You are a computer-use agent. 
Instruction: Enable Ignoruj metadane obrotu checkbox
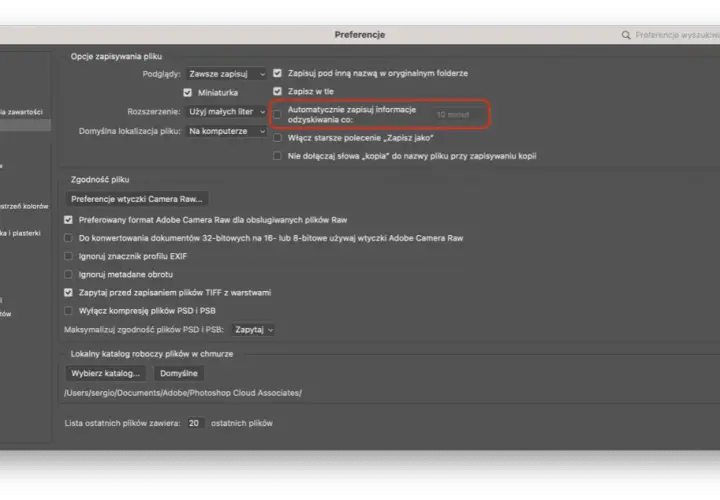(68, 275)
